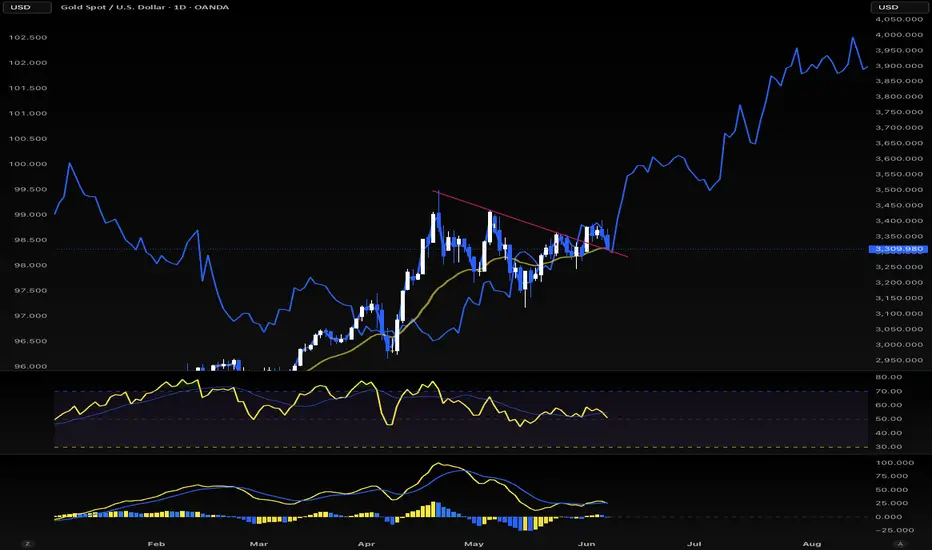The height and width of the screenshot is (550, 932).
Task: Toggle the A auto-scale button at bottom right
Action: pyautogui.click(x=900, y=543)
